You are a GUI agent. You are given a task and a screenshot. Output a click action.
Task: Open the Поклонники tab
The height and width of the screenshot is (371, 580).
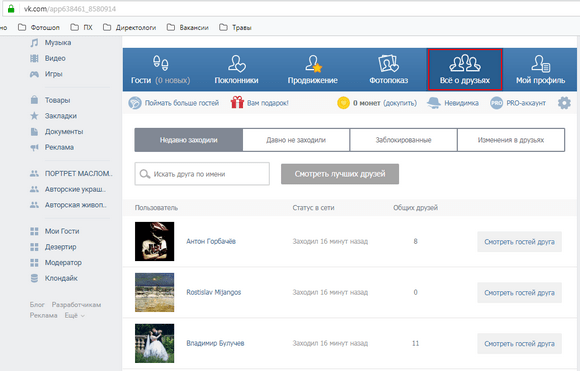236,70
